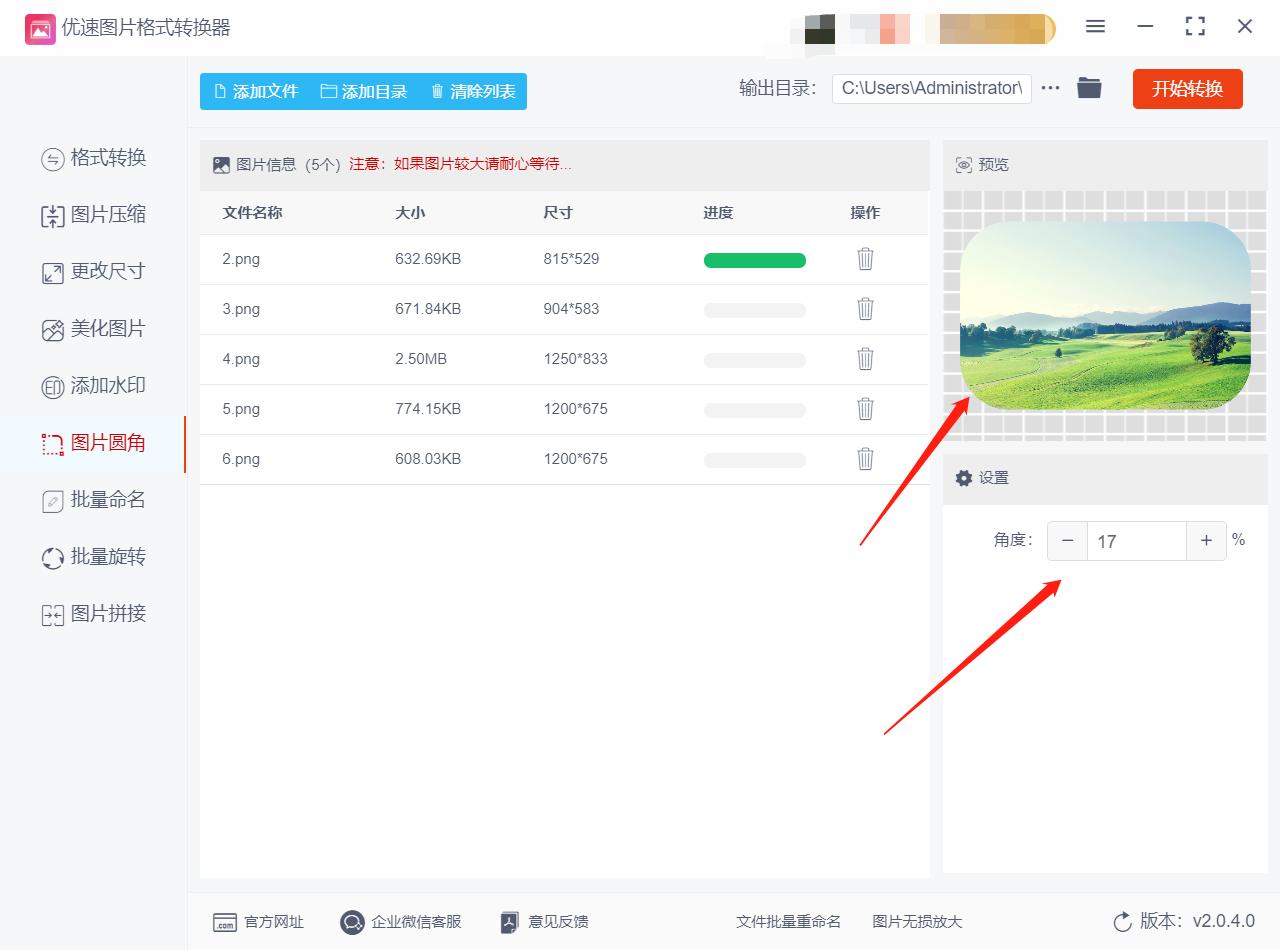Select the 批量旋转 batch rotate tool

click(95, 556)
